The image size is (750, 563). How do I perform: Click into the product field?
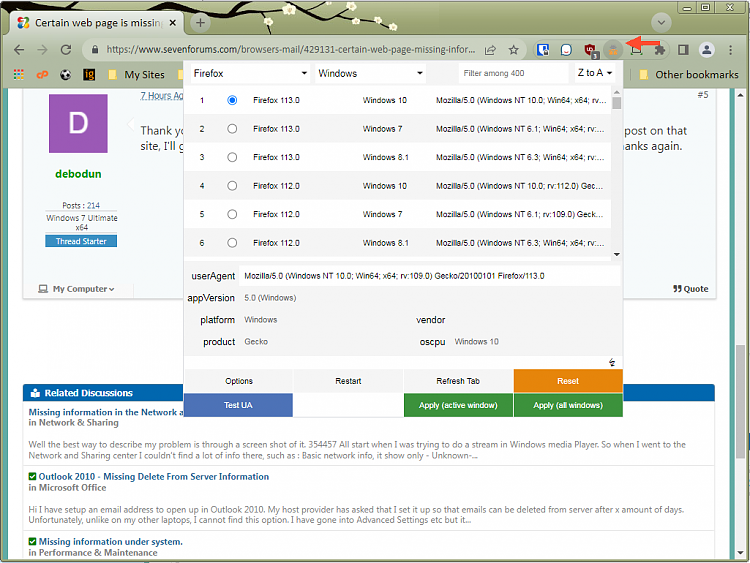pos(325,342)
